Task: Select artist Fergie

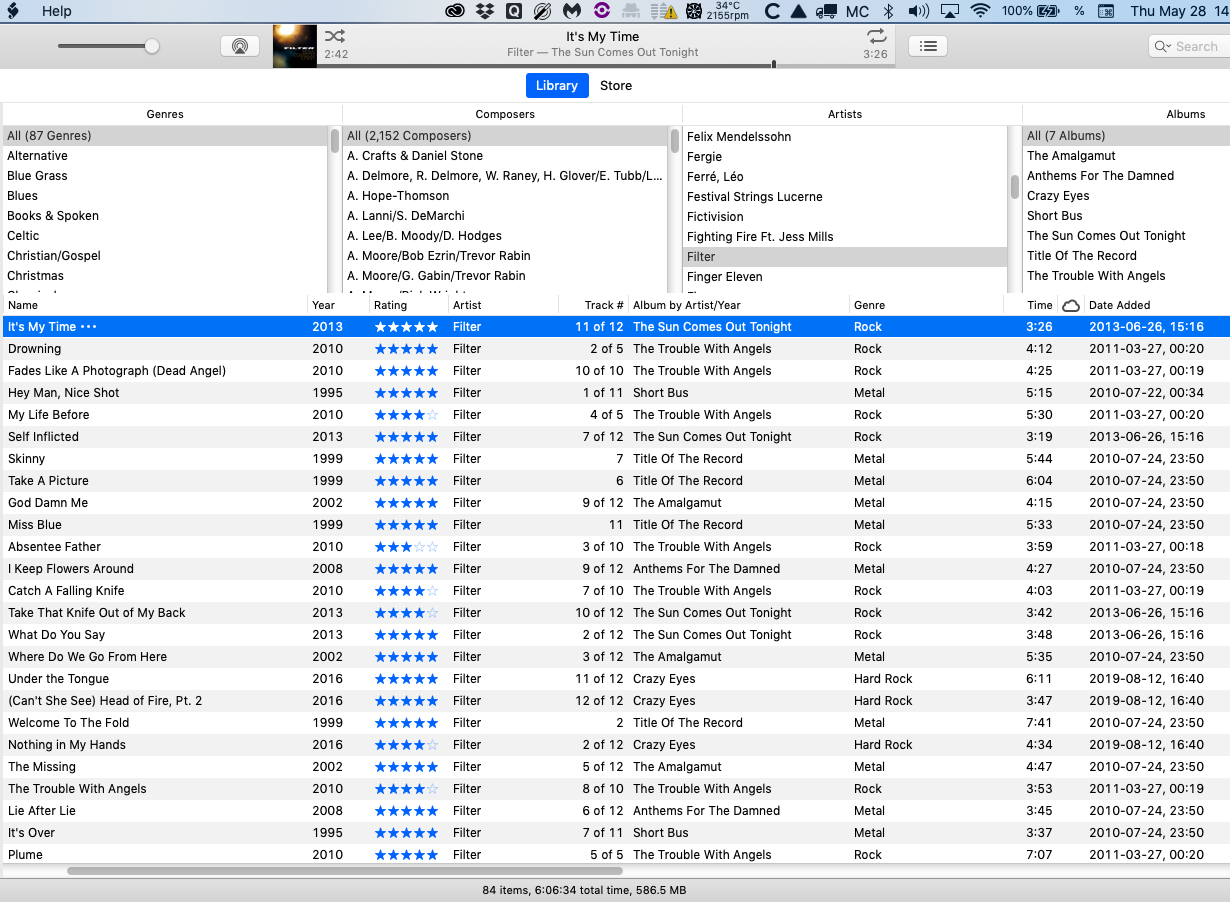Action: tap(845, 157)
